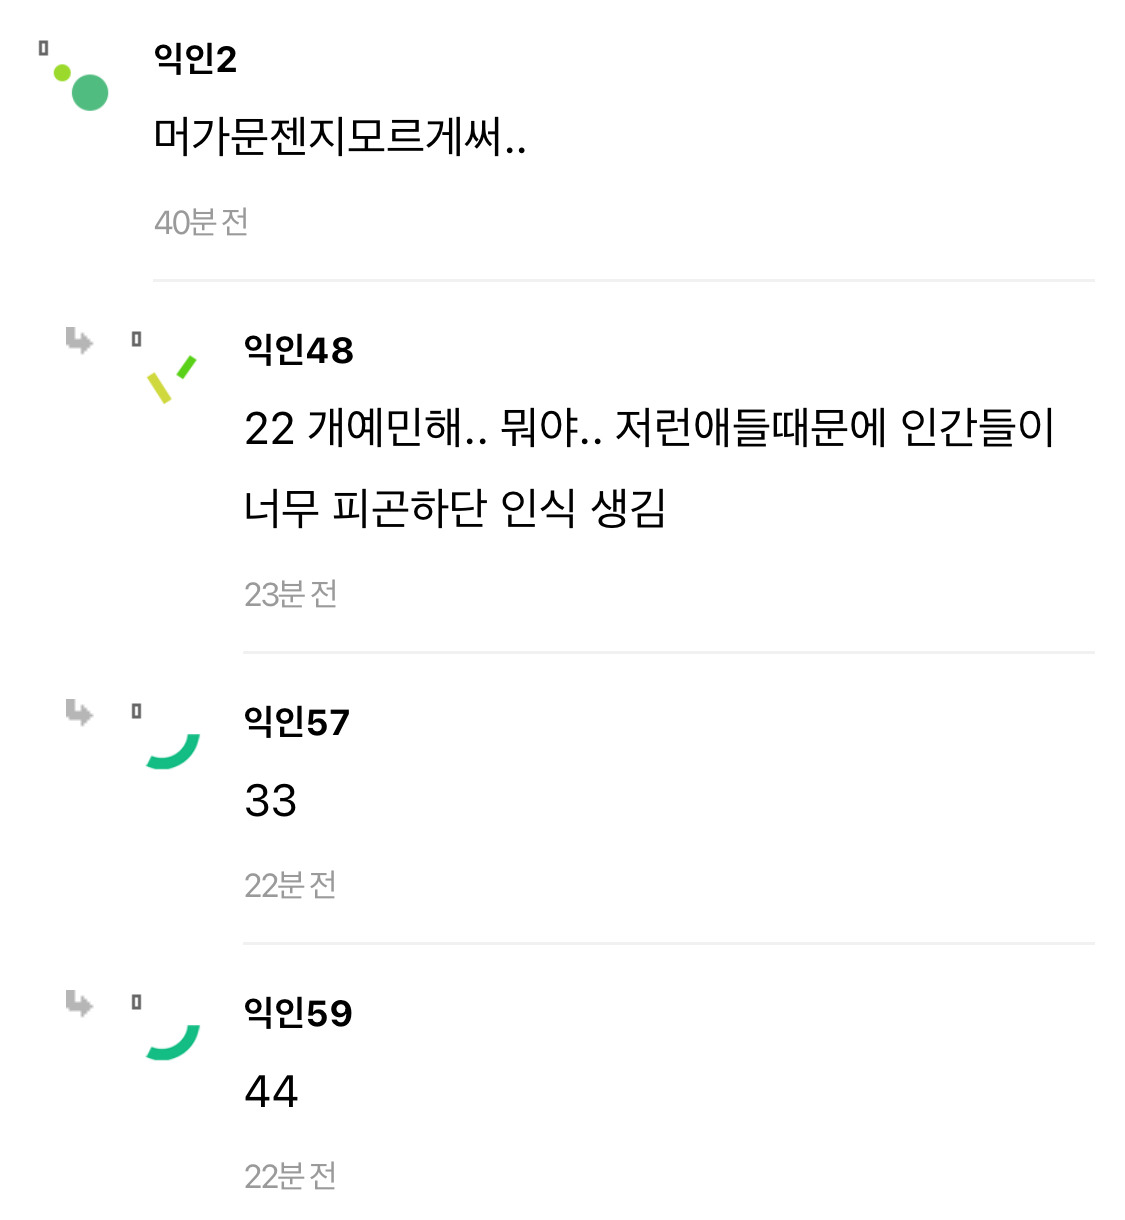1125x1220 pixels.
Task: Click the comment '머가문젠지모르게써..'
Action: click(x=339, y=136)
